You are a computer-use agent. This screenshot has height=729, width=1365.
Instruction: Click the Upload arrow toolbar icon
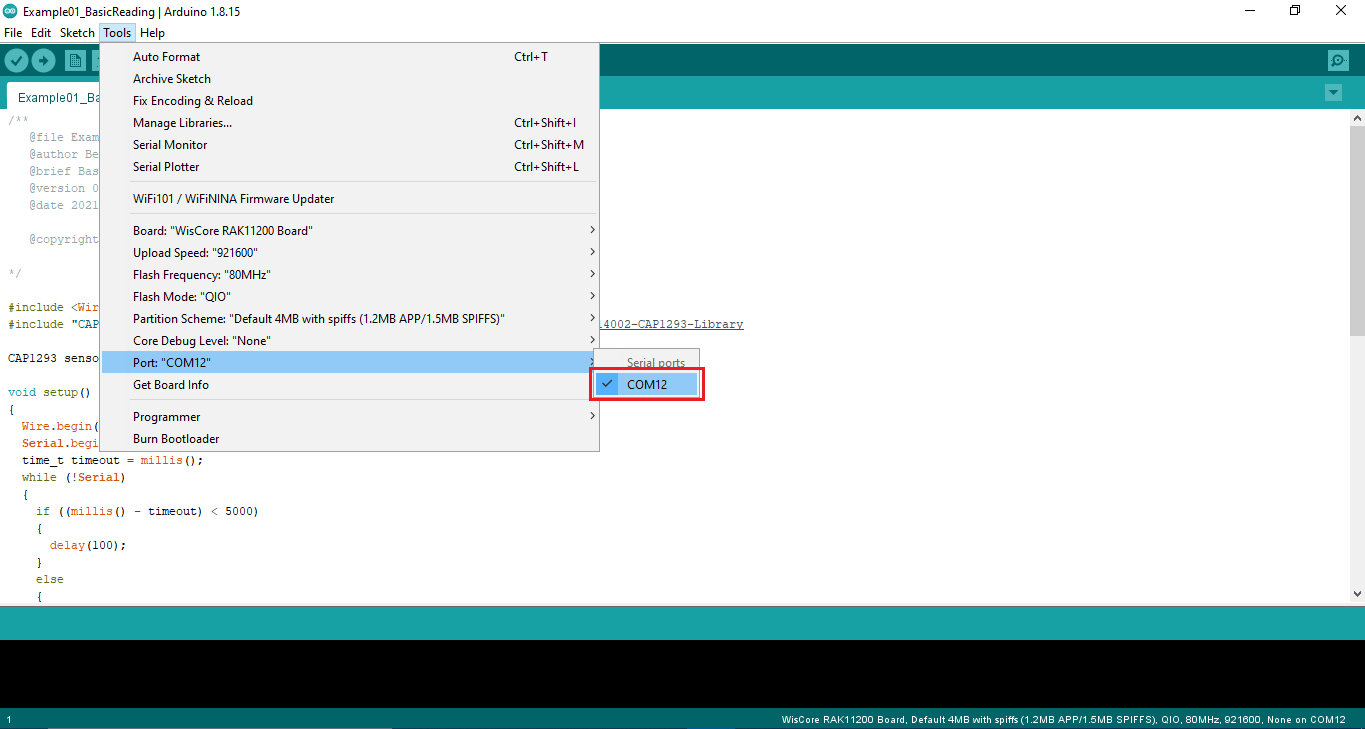tap(43, 61)
